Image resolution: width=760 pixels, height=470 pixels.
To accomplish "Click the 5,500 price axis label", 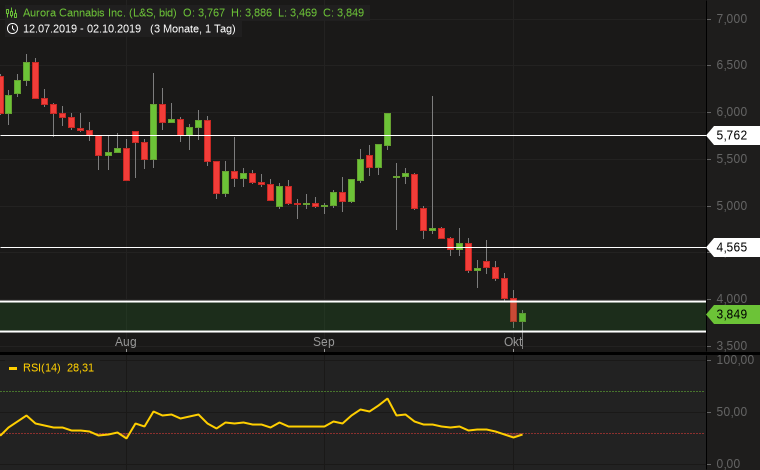I will 732,159.
